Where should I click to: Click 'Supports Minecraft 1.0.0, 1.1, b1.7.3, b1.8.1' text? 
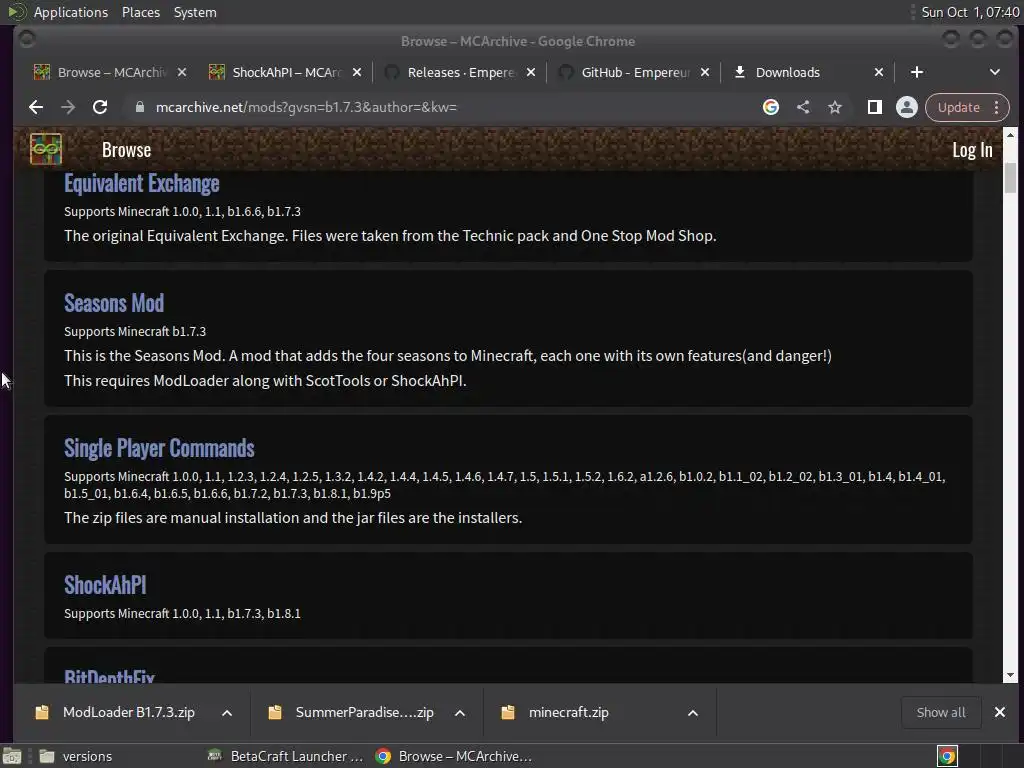coord(182,614)
